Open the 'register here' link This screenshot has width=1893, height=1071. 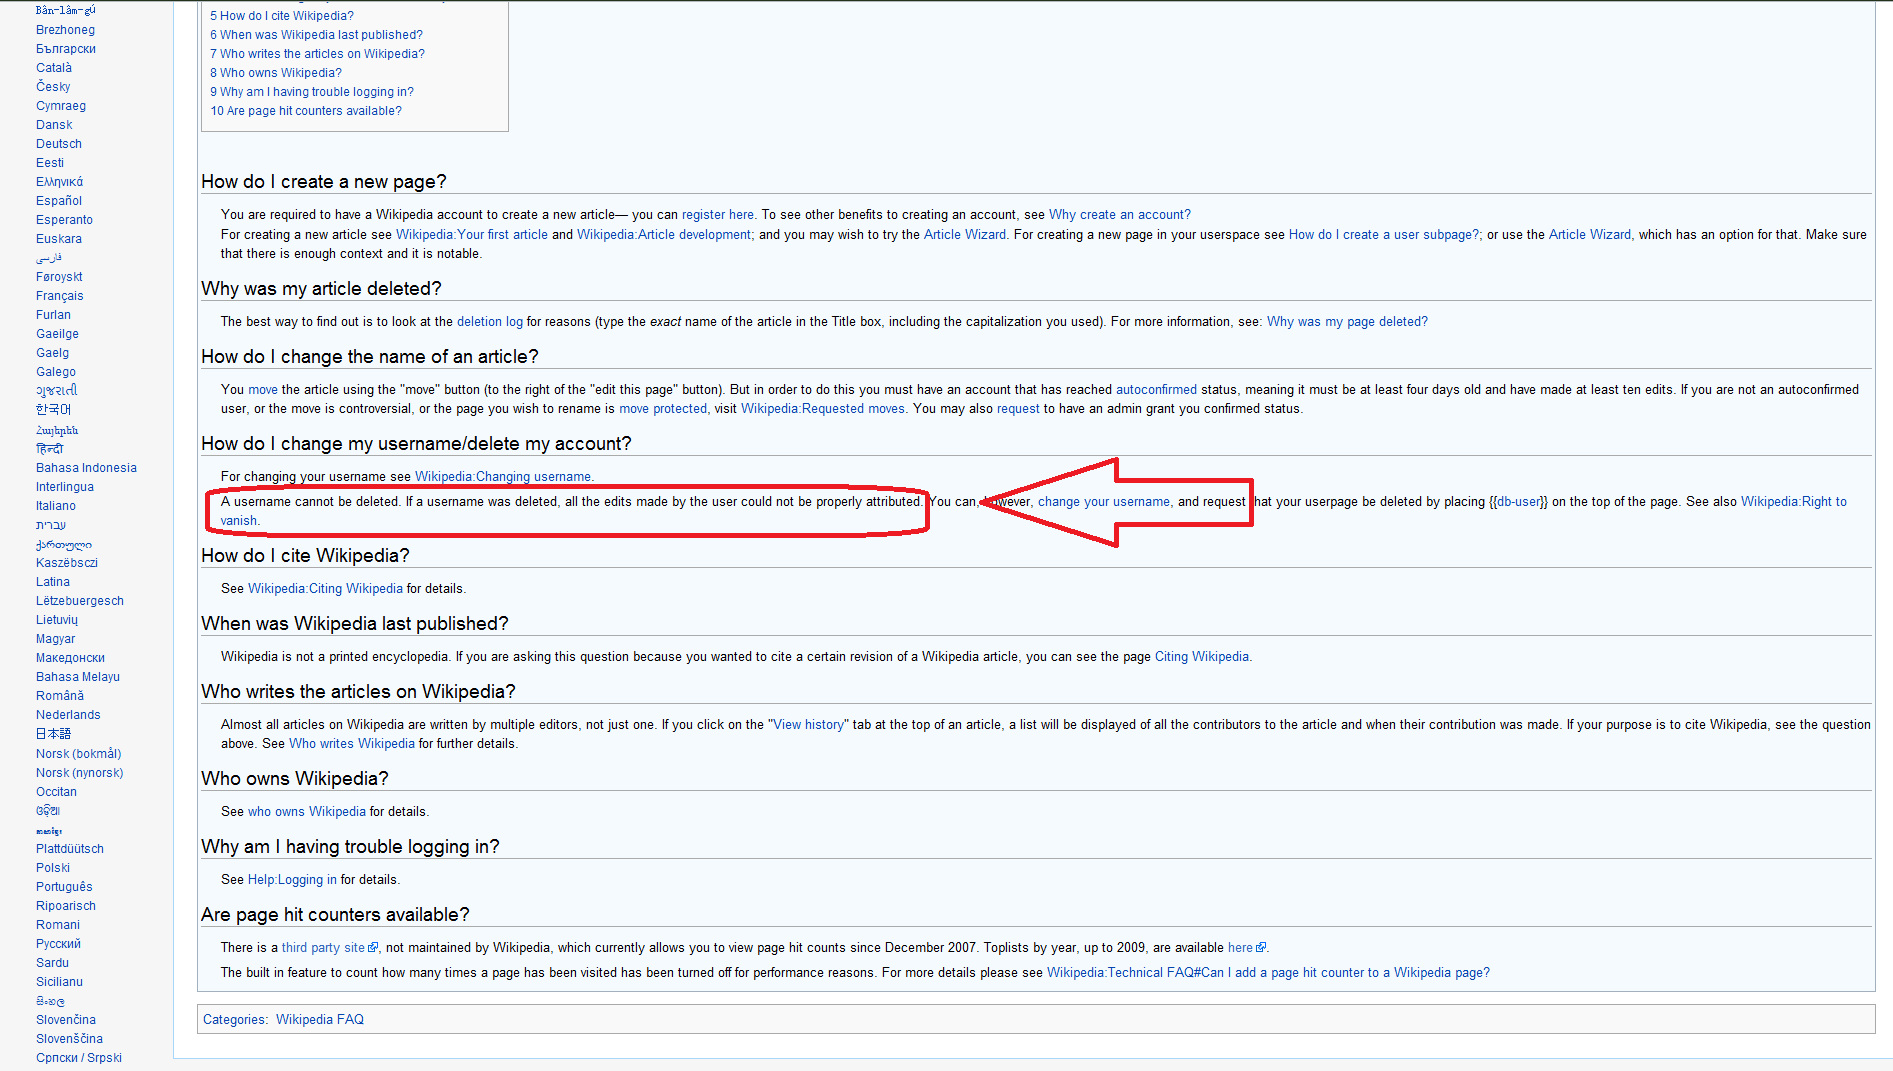pyautogui.click(x=717, y=215)
